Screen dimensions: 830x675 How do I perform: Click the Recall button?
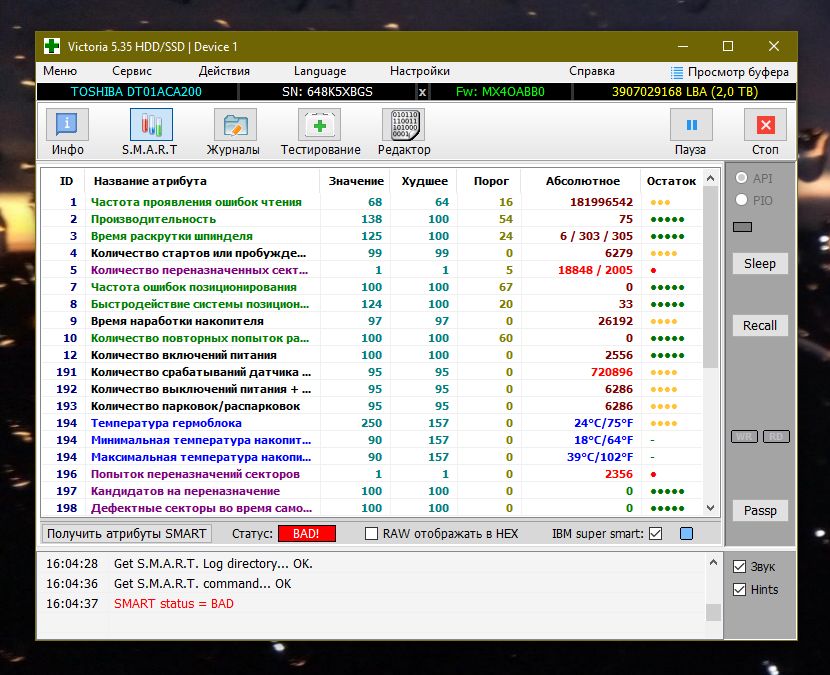pos(760,325)
